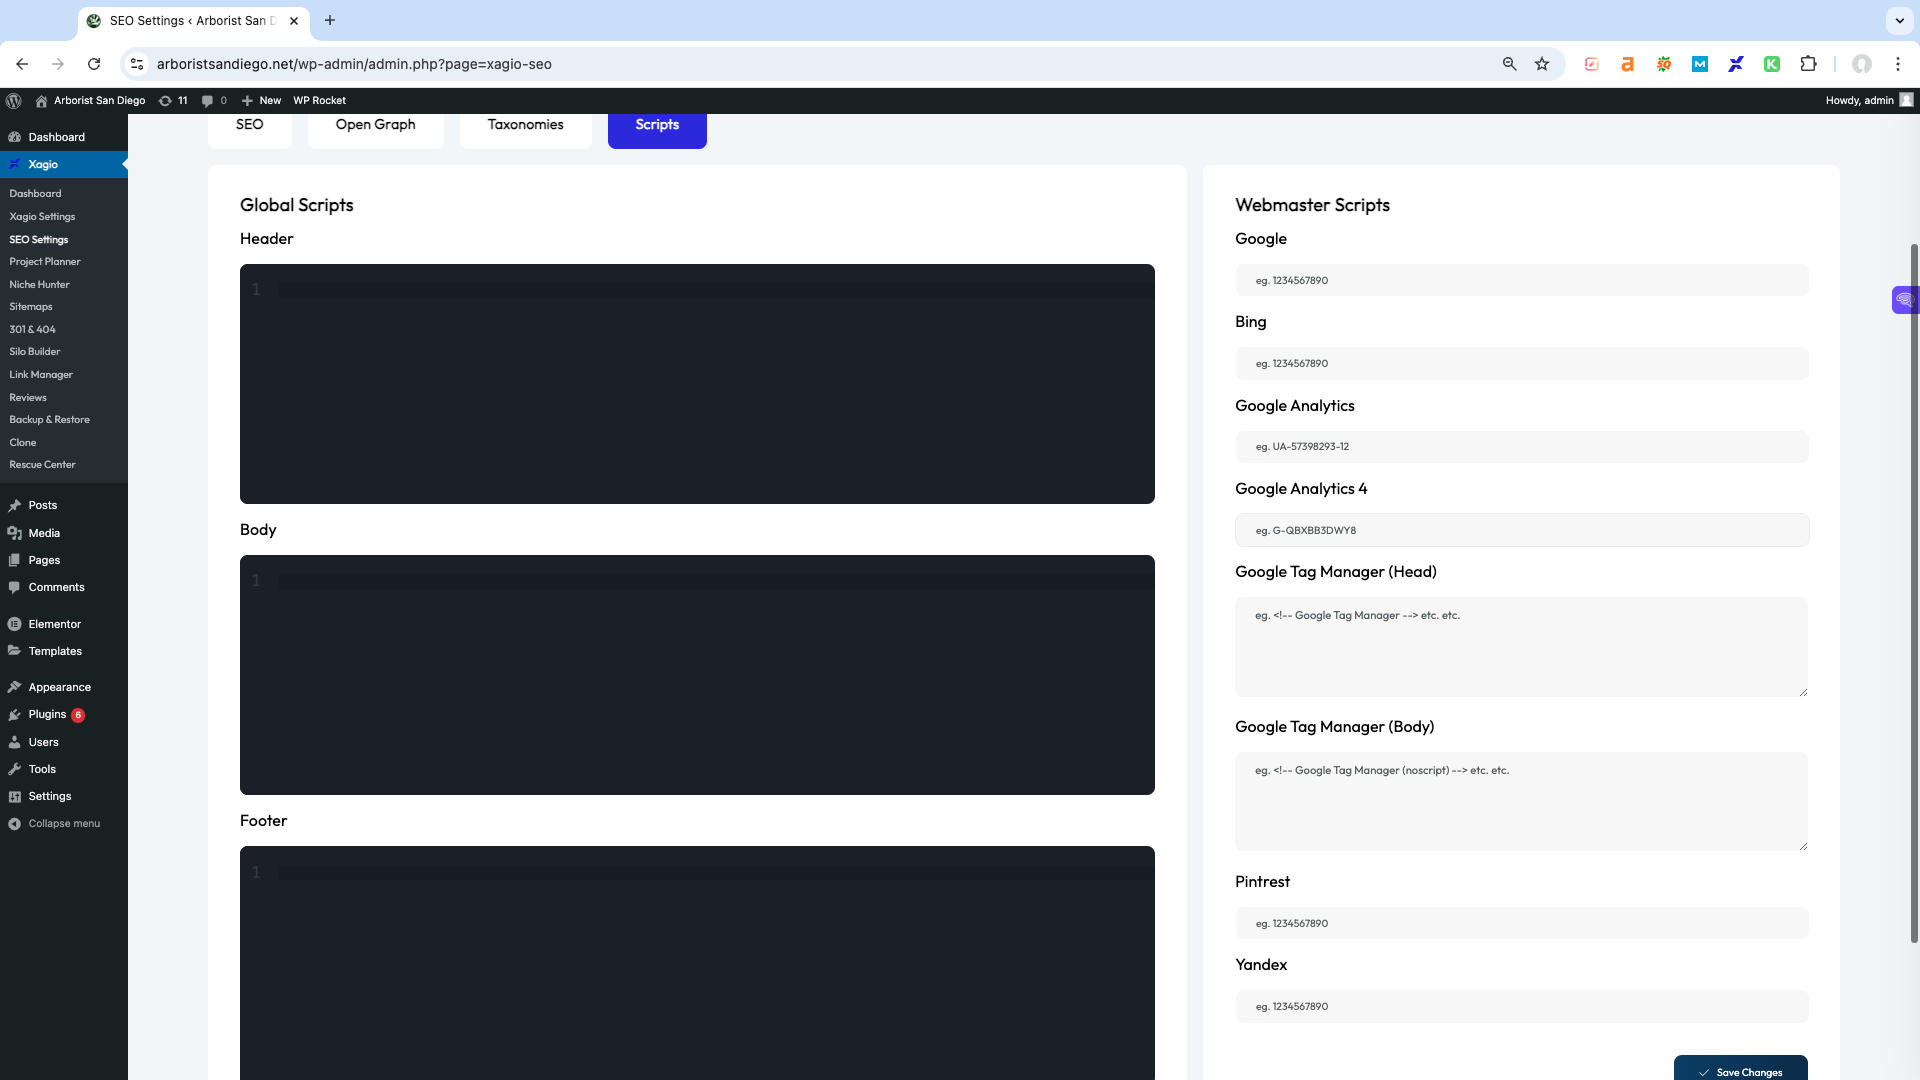Viewport: 1920px width, 1080px height.
Task: Open the pink extension icon in toolbar
Action: click(x=1592, y=64)
